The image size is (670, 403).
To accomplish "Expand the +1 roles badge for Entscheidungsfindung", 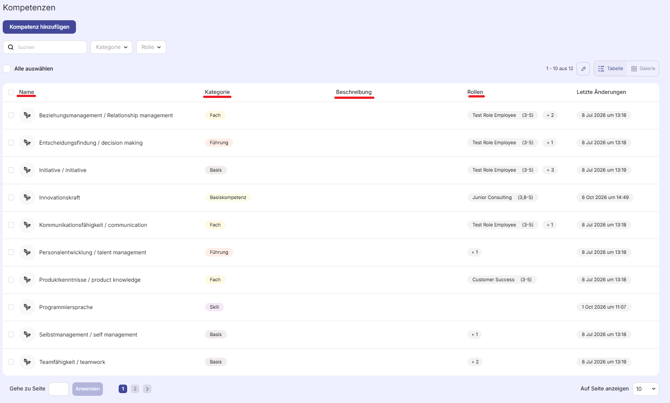I will (x=550, y=142).
